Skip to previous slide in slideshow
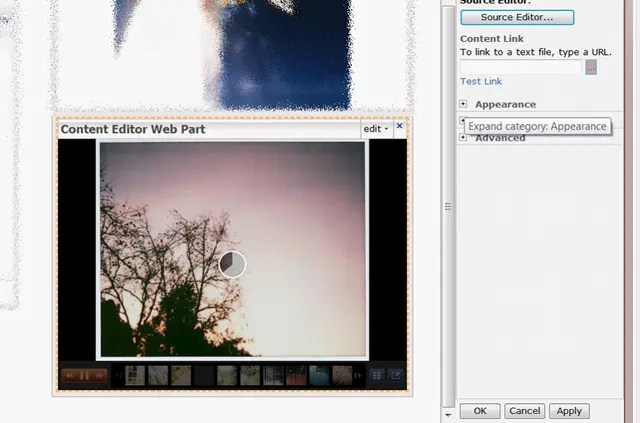Screen dimensions: 640x423 pos(70,375)
